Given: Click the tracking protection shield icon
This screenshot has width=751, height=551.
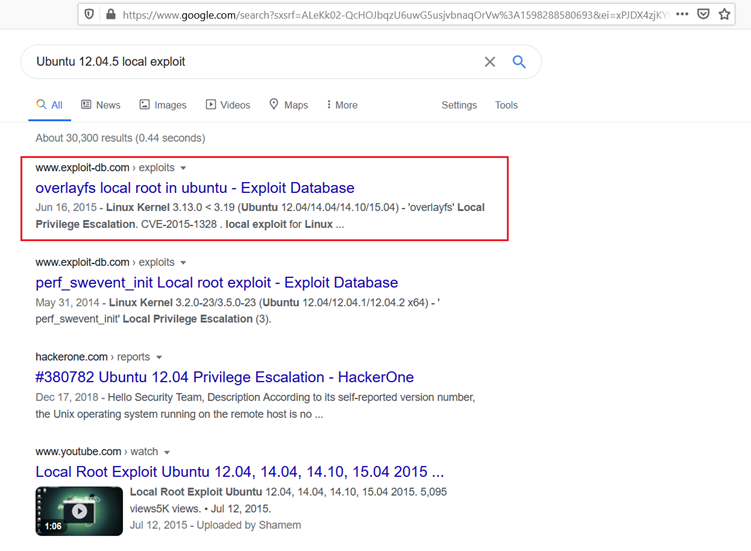Looking at the screenshot, I should [x=90, y=15].
